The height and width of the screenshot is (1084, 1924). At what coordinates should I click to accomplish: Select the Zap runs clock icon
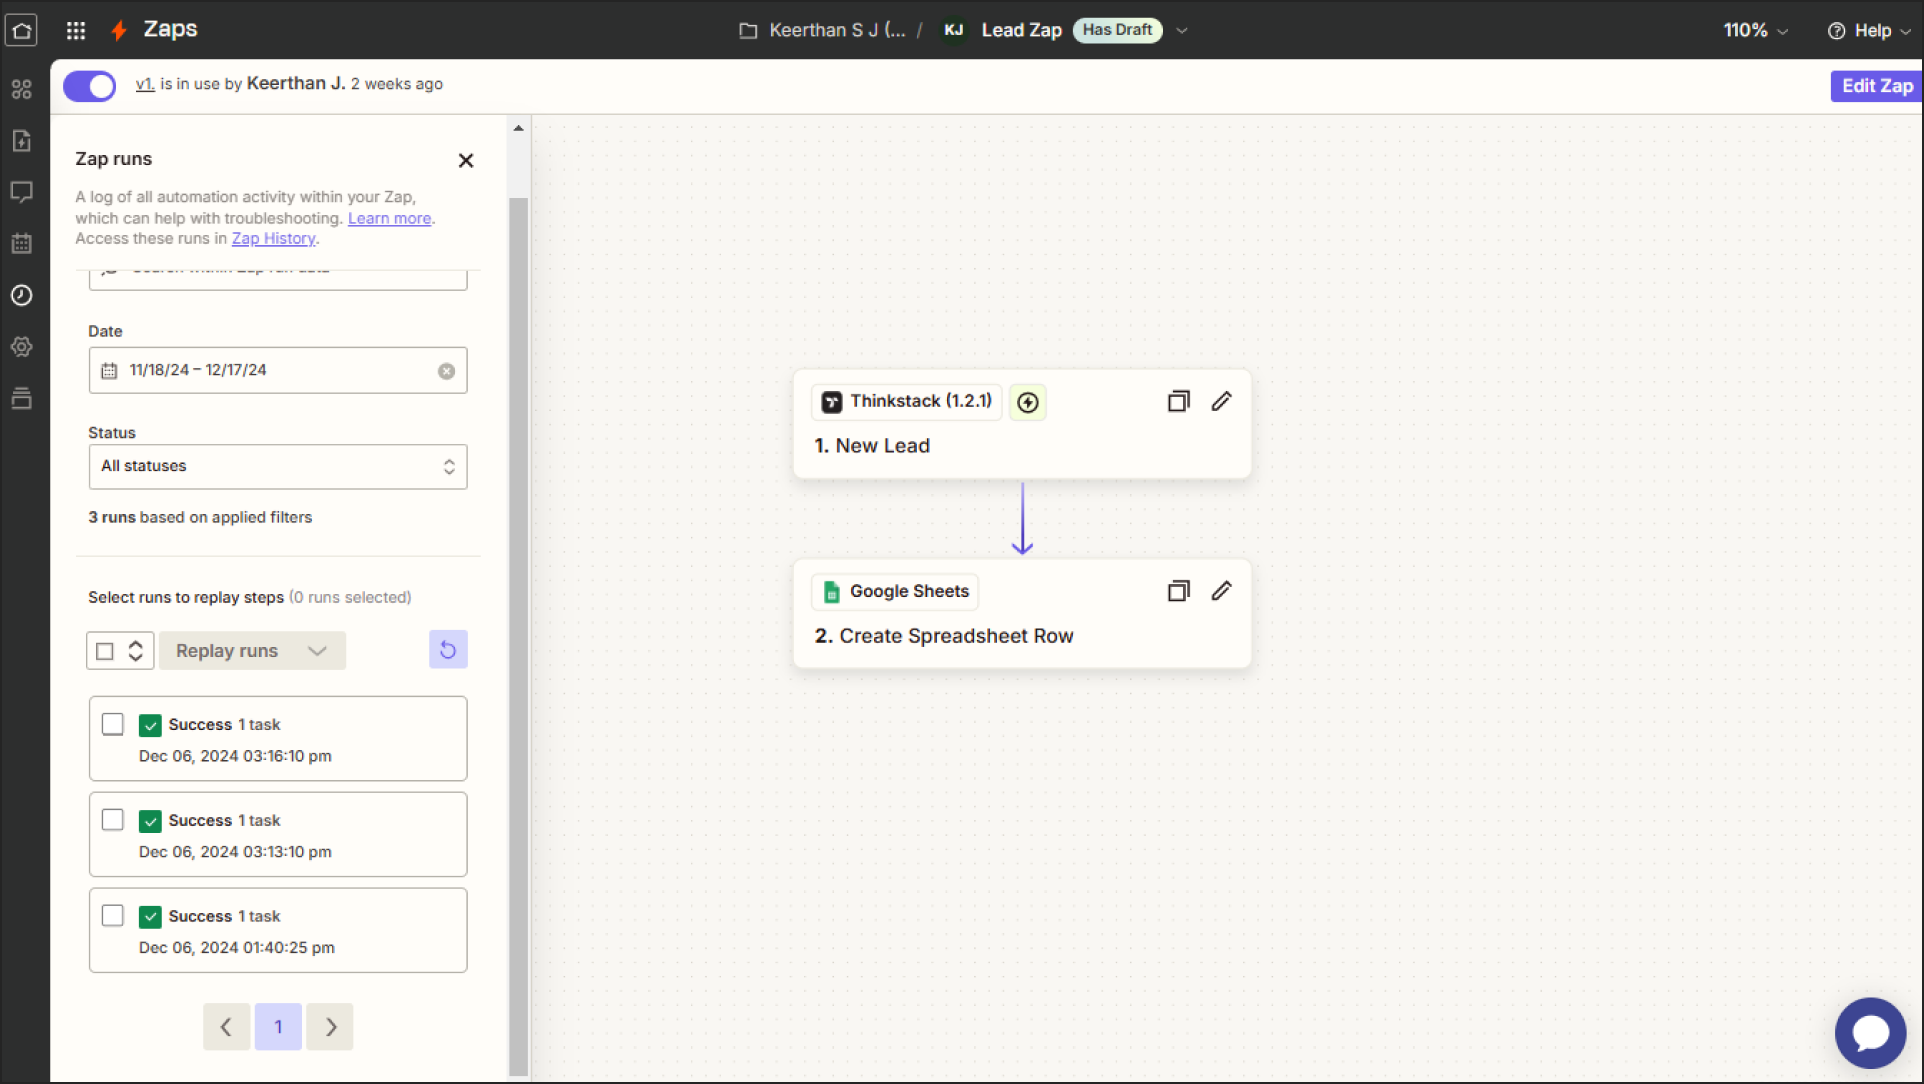[x=21, y=295]
